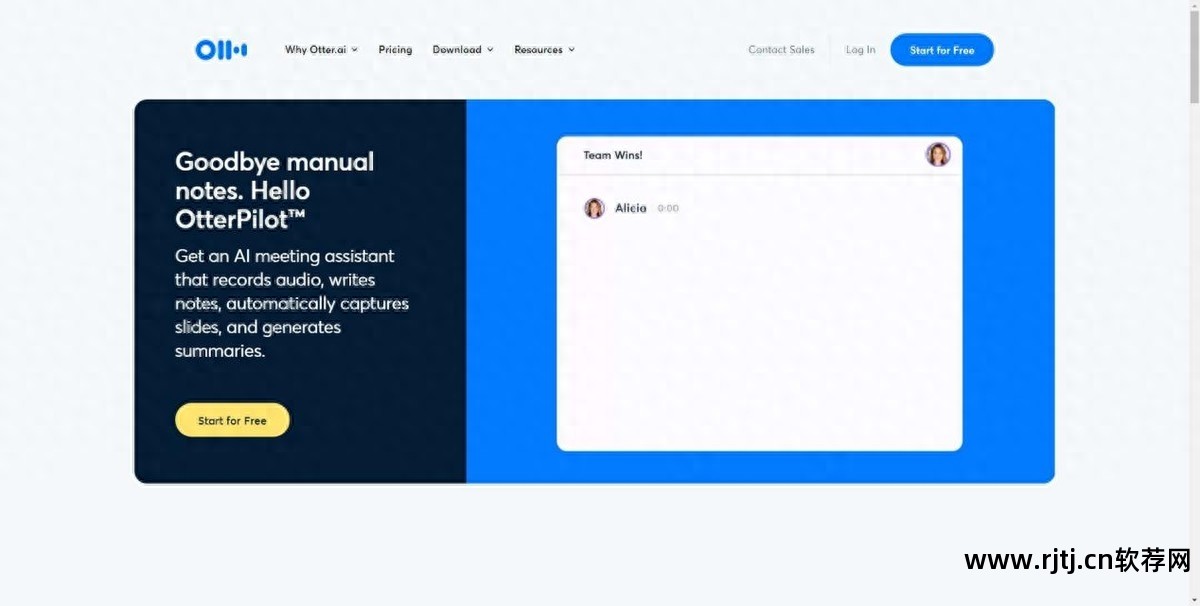Click Alicia's avatar in the transcript

[x=594, y=208]
